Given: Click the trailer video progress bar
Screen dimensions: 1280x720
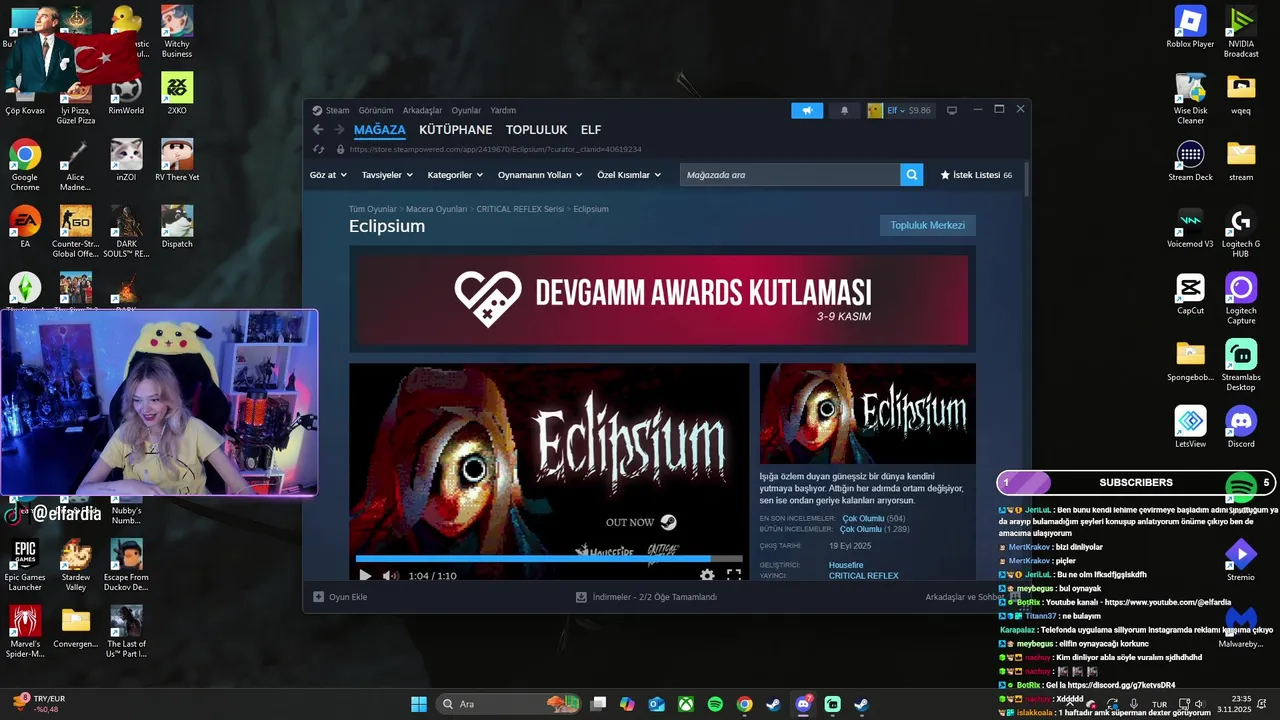Looking at the screenshot, I should click(x=549, y=559).
